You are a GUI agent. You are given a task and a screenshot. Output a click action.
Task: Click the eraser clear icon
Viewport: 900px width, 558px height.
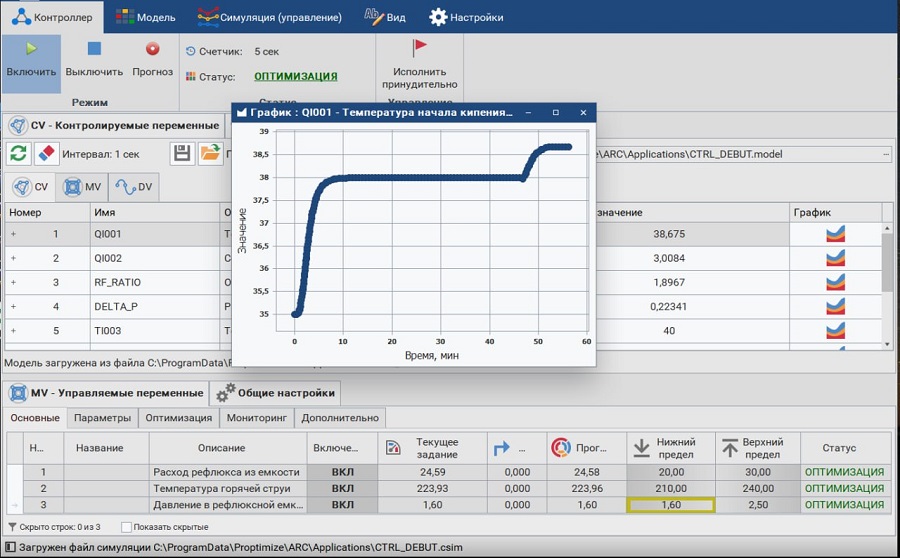pos(46,154)
